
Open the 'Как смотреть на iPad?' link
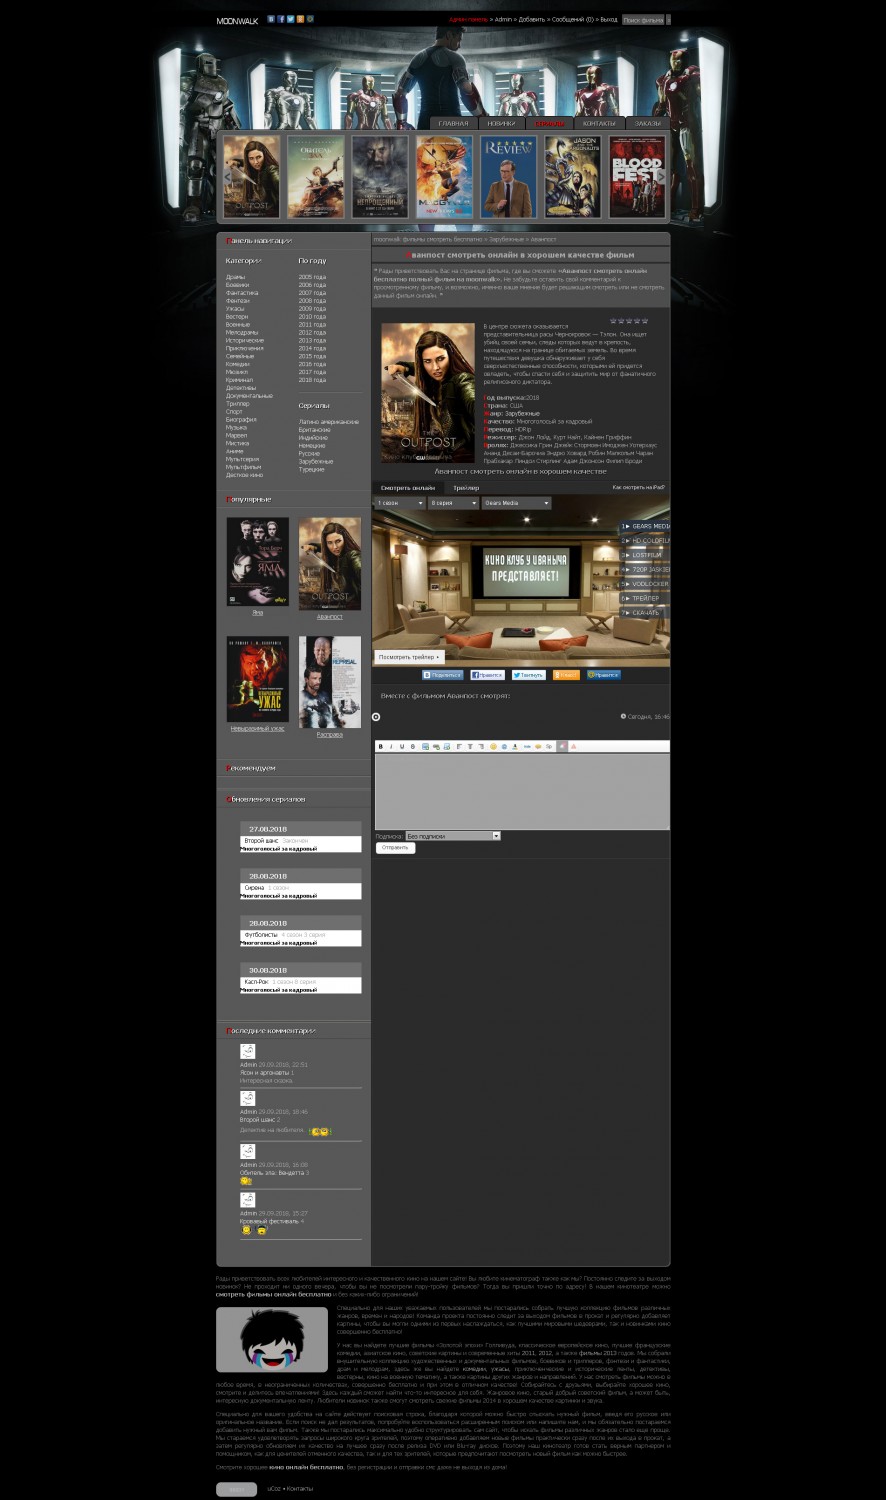(639, 487)
